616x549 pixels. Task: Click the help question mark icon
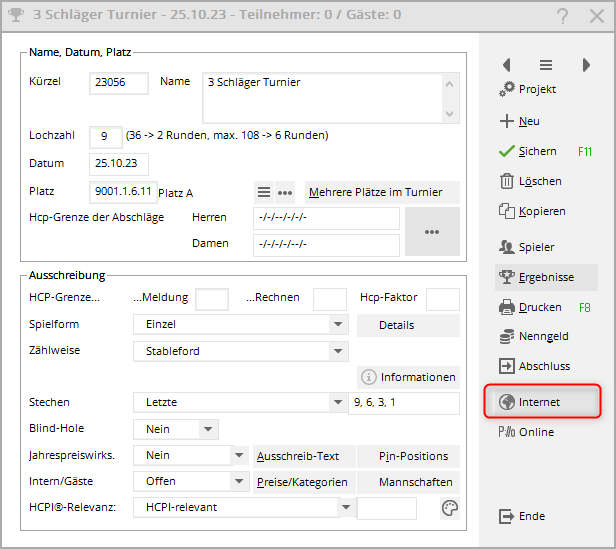563,15
